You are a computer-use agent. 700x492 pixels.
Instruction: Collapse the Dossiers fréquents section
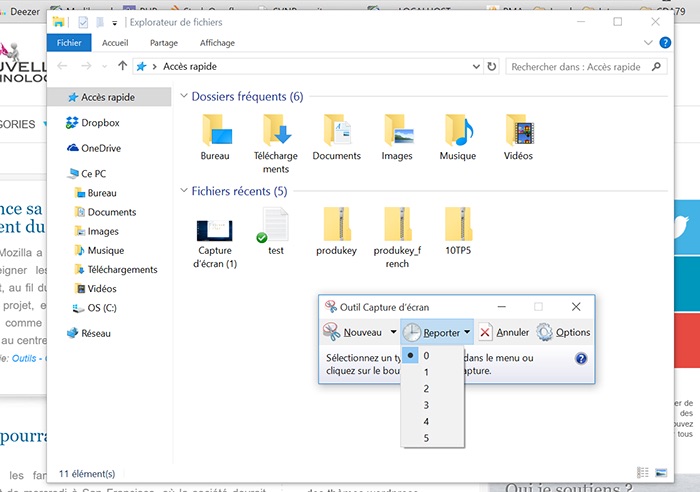pyautogui.click(x=184, y=97)
